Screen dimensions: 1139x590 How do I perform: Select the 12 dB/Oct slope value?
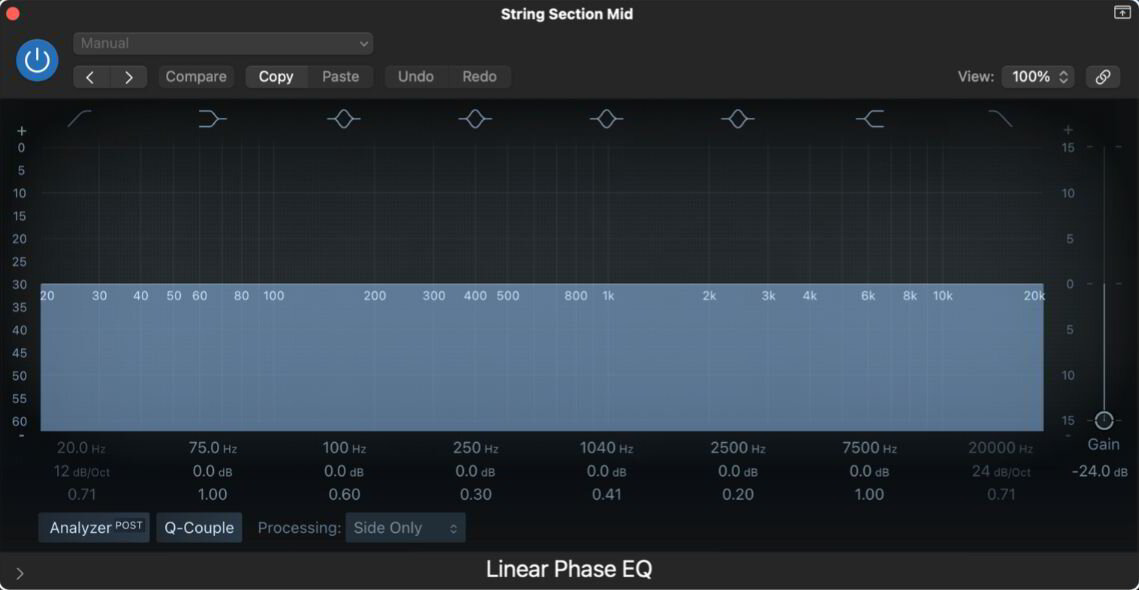point(81,472)
